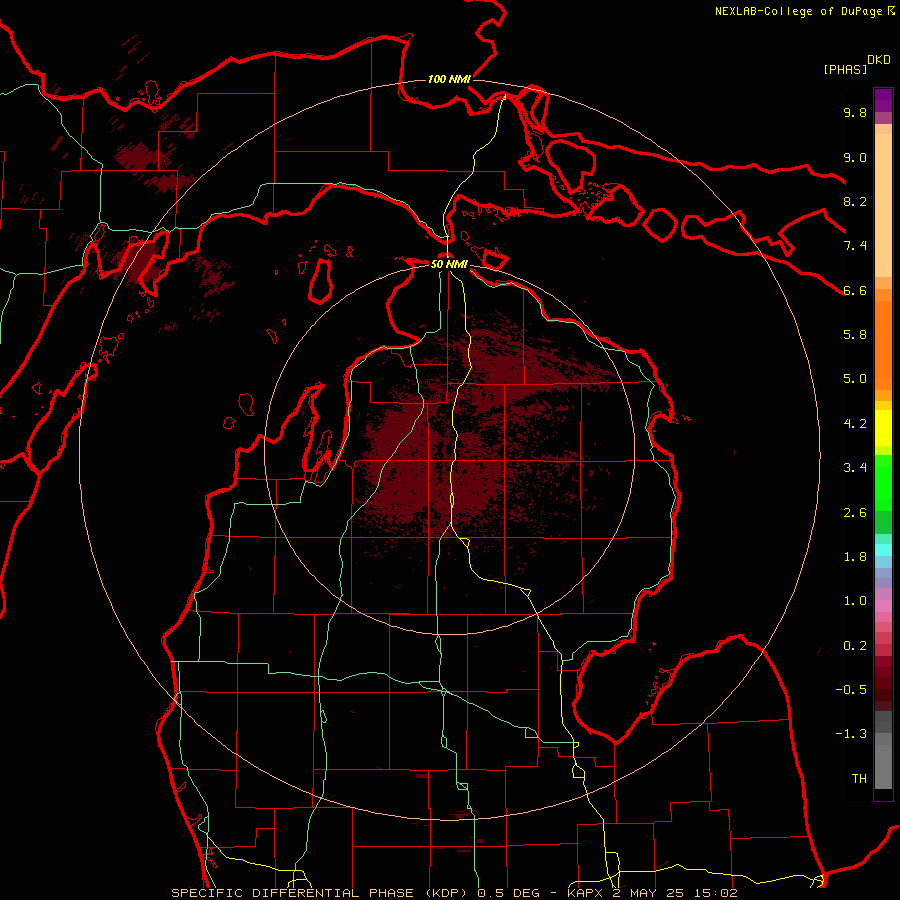Click the yellow segment of the color bar
This screenshot has height=900, width=900.
tap(883, 428)
